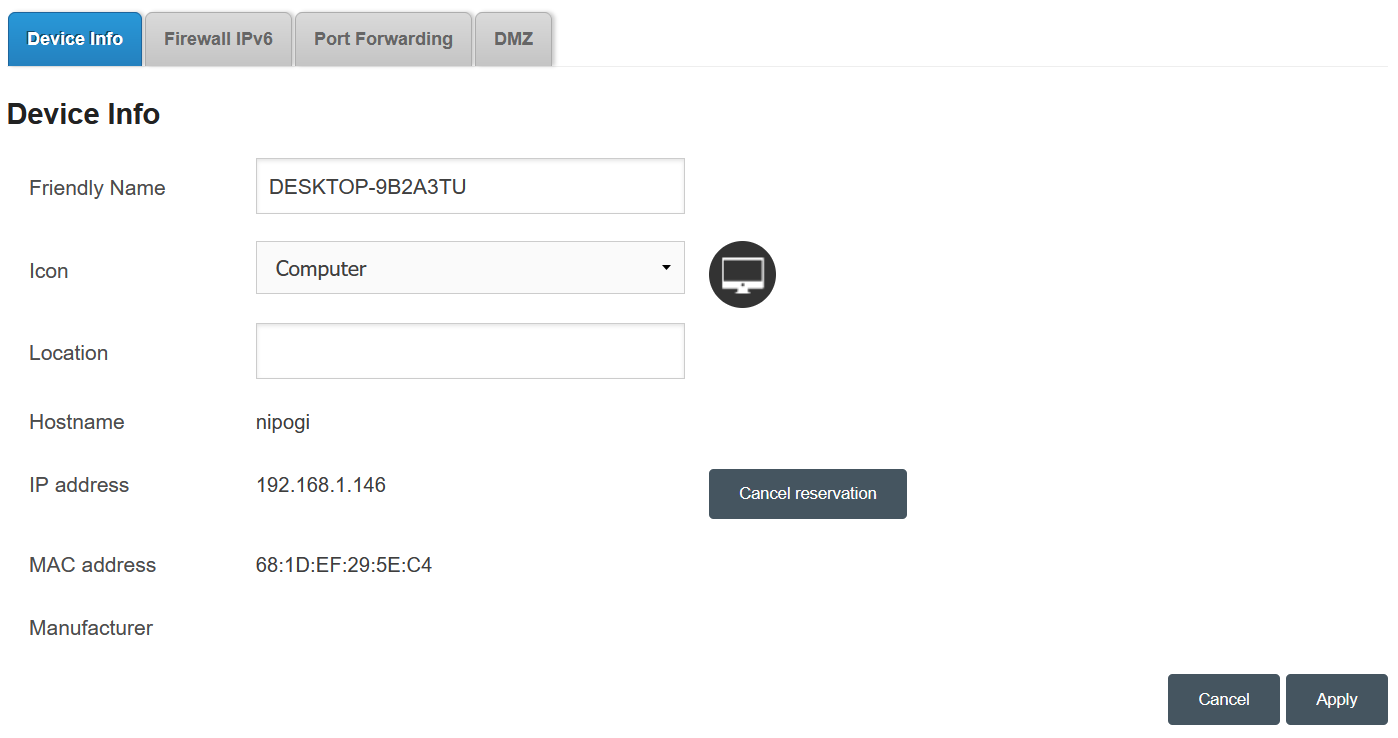Open the Icon type dropdown
This screenshot has width=1398, height=738.
[x=470, y=268]
